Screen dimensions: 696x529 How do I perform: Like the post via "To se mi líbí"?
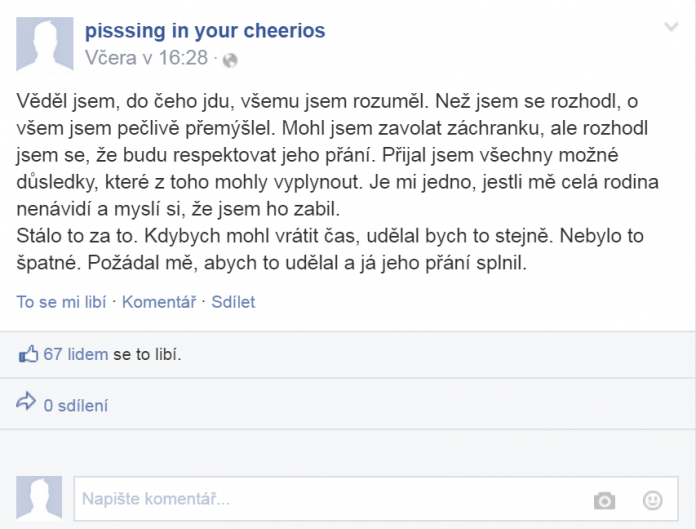tap(62, 300)
